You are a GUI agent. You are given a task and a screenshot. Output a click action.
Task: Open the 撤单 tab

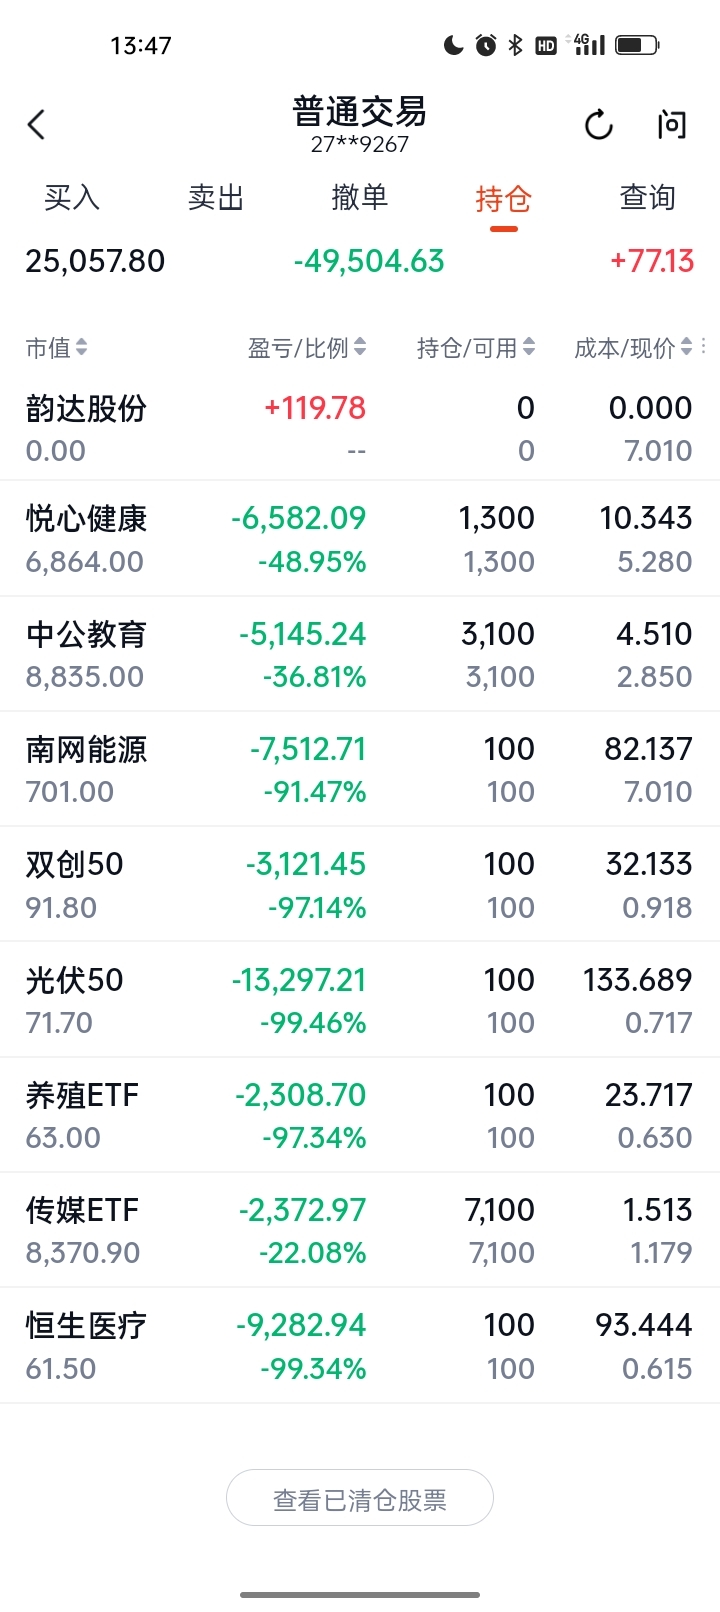360,198
